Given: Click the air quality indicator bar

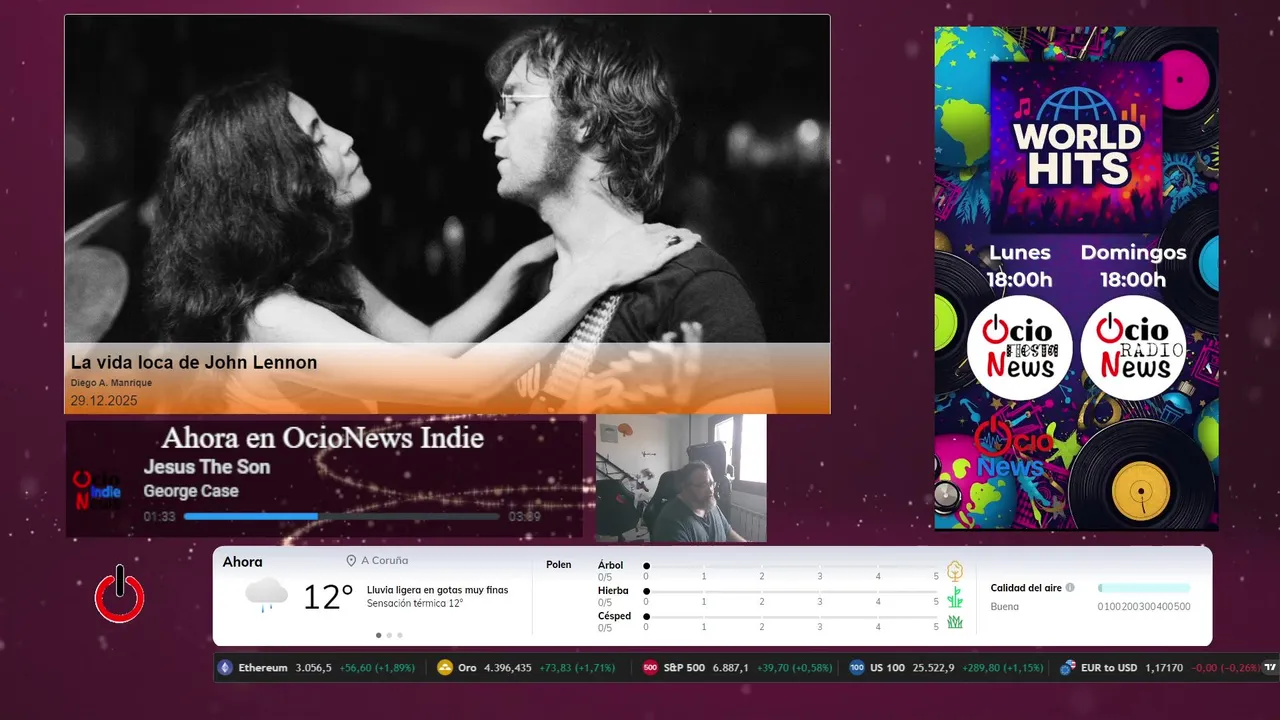Looking at the screenshot, I should click(1144, 588).
